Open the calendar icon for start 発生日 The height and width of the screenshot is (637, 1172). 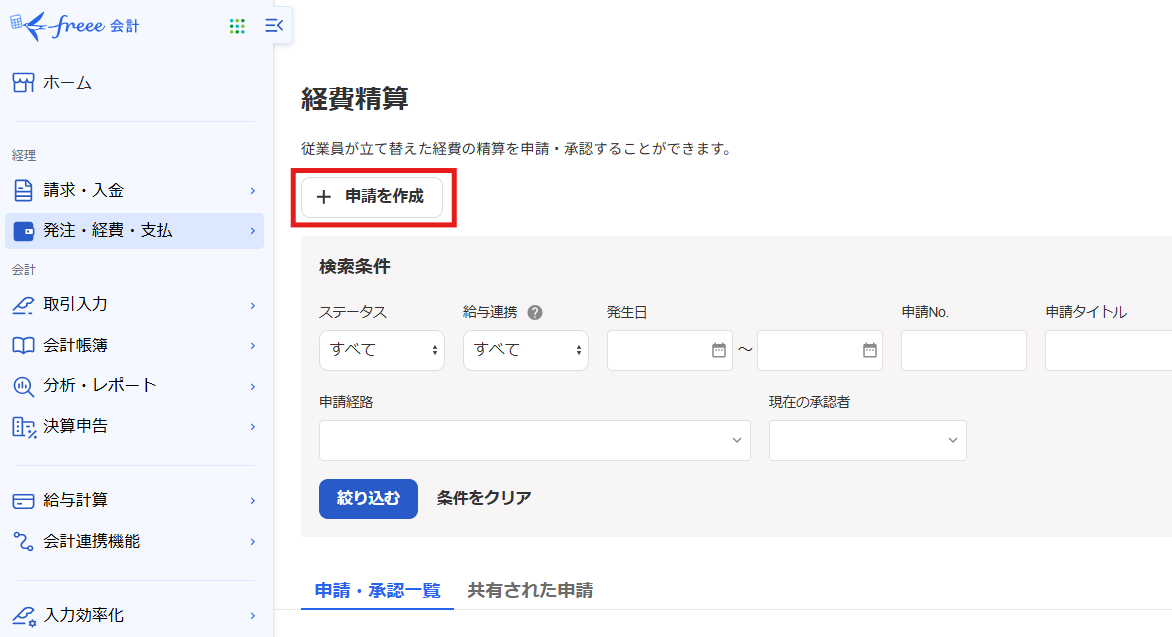click(x=718, y=350)
